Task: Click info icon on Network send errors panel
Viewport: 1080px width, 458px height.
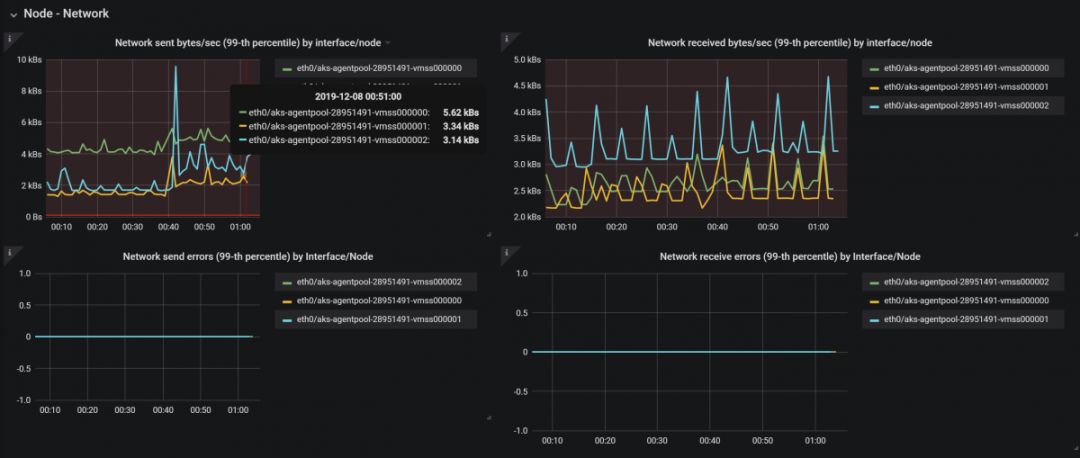Action: (10, 252)
